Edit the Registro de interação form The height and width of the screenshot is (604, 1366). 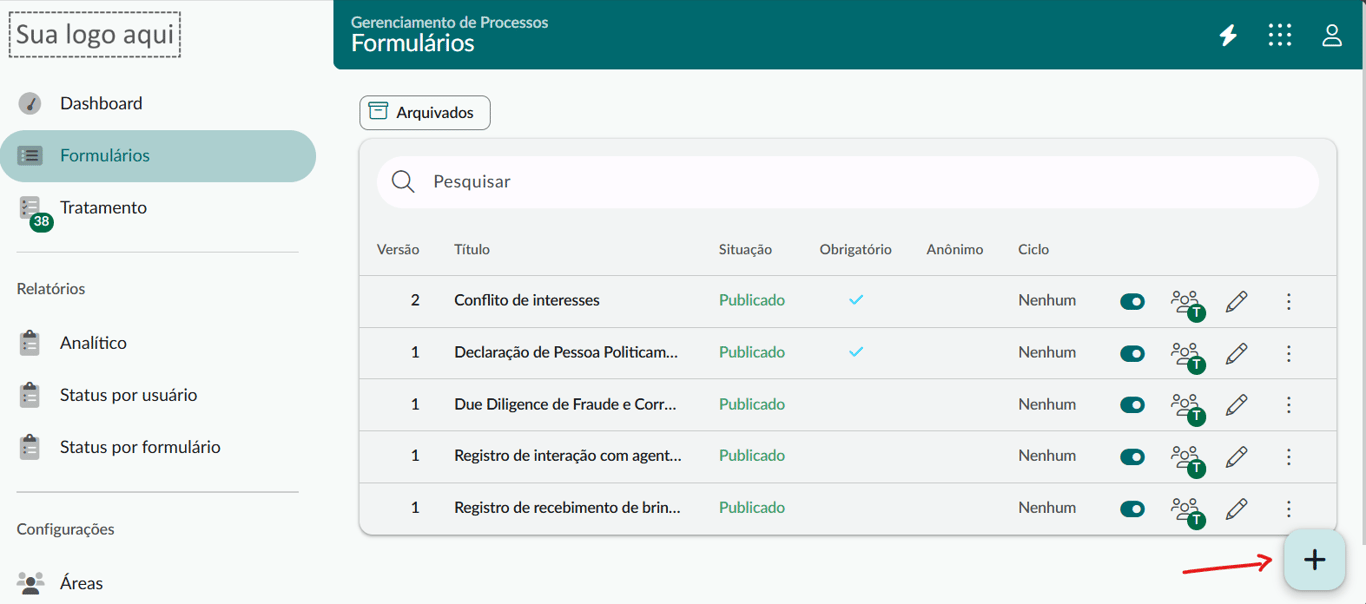[x=1237, y=457]
